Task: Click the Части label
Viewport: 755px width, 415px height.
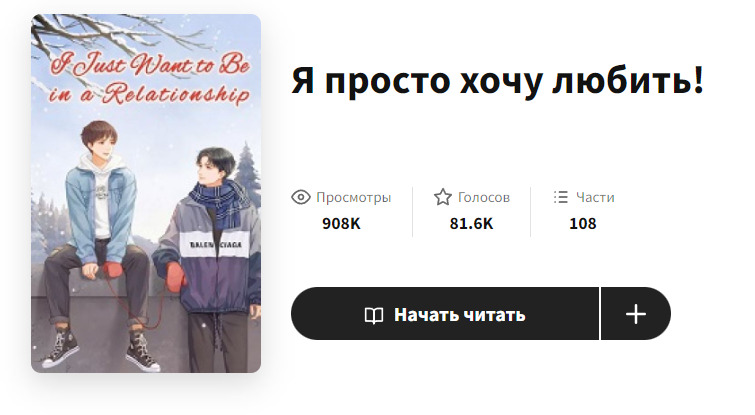Action: tap(595, 197)
